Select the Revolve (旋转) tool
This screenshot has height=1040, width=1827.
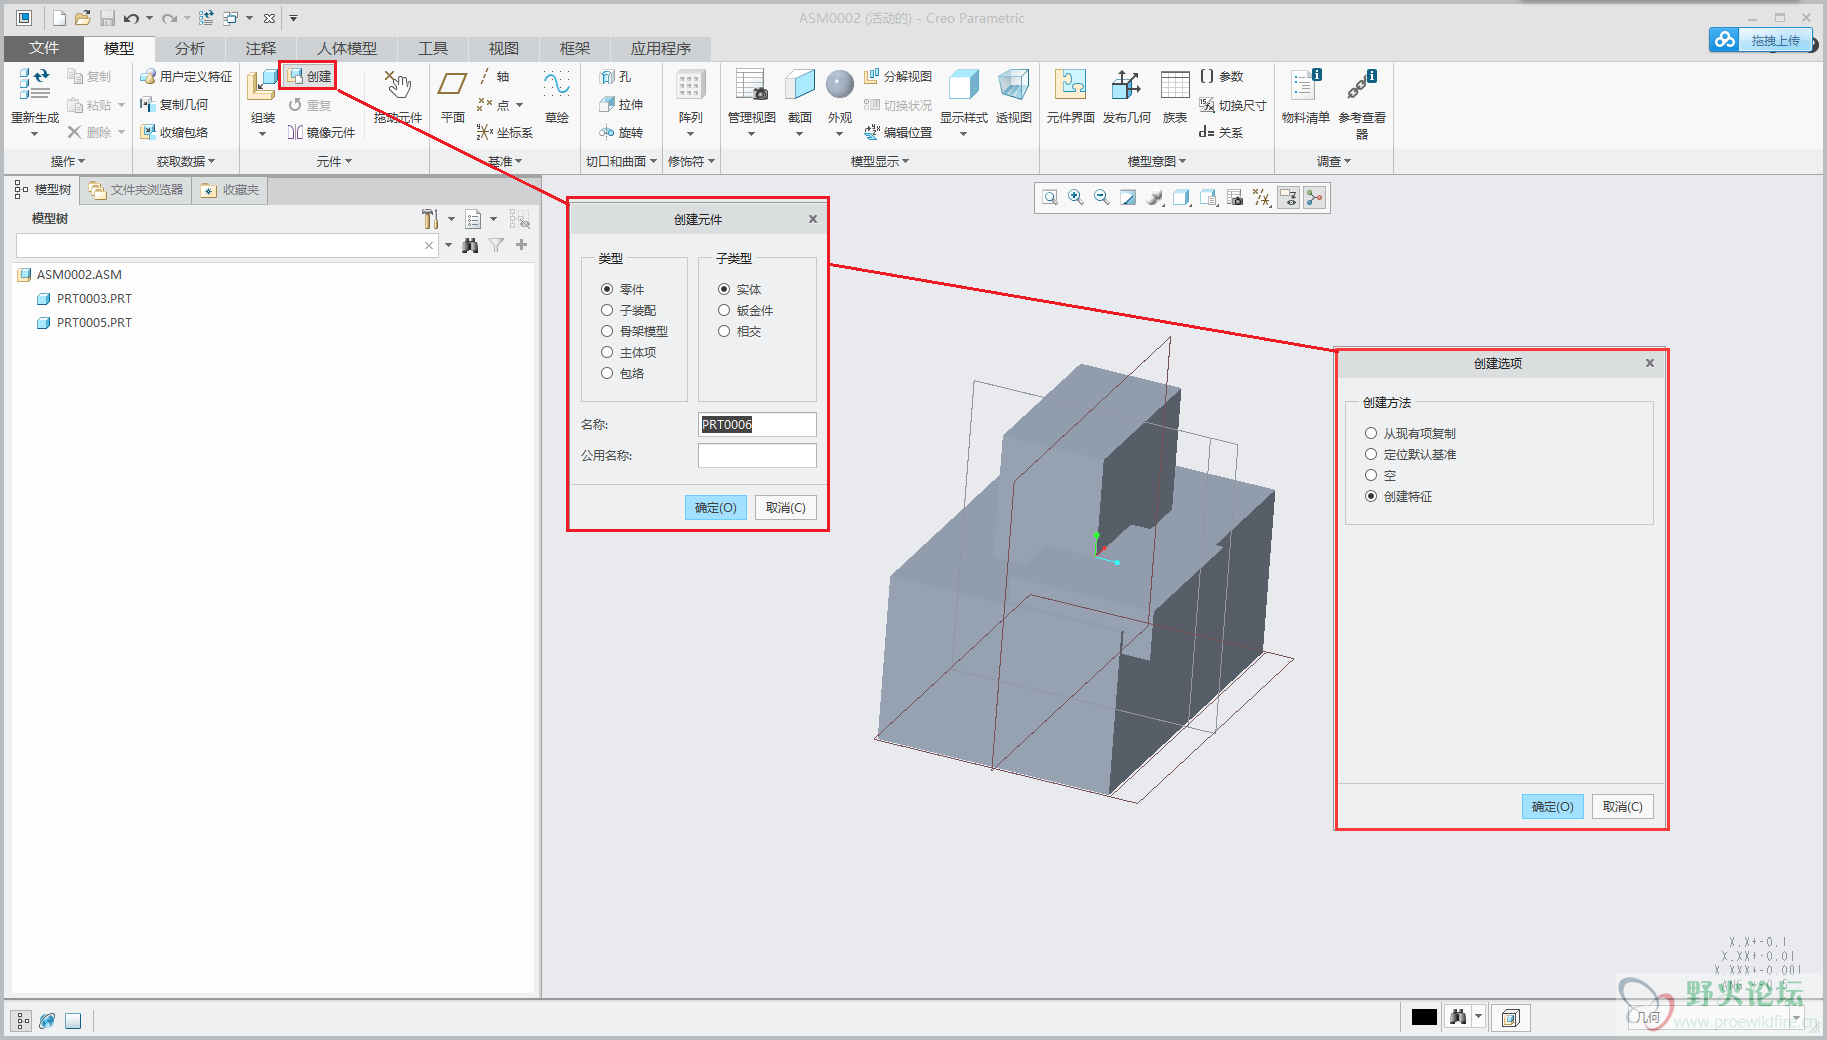coord(620,132)
